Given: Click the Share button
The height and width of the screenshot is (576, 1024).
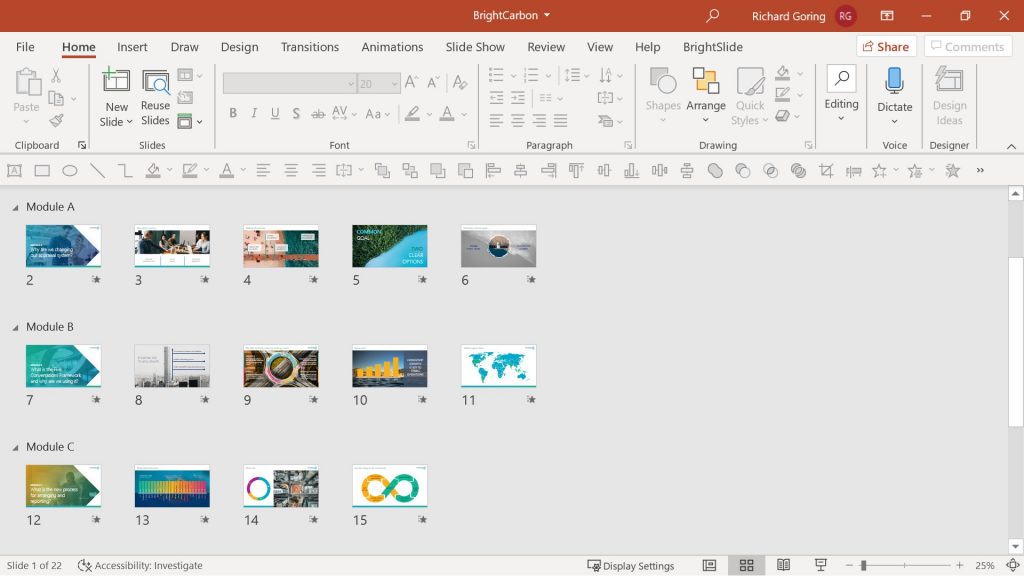Looking at the screenshot, I should [884, 46].
